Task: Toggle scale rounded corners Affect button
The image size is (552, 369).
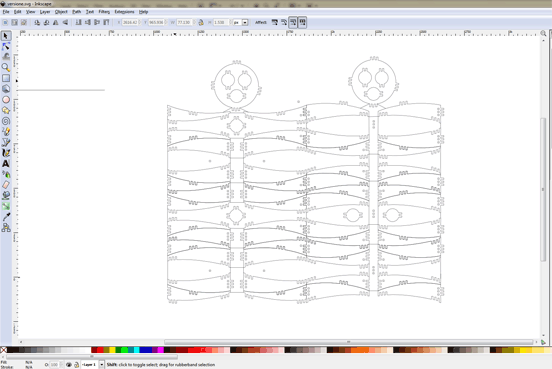Action: point(284,23)
